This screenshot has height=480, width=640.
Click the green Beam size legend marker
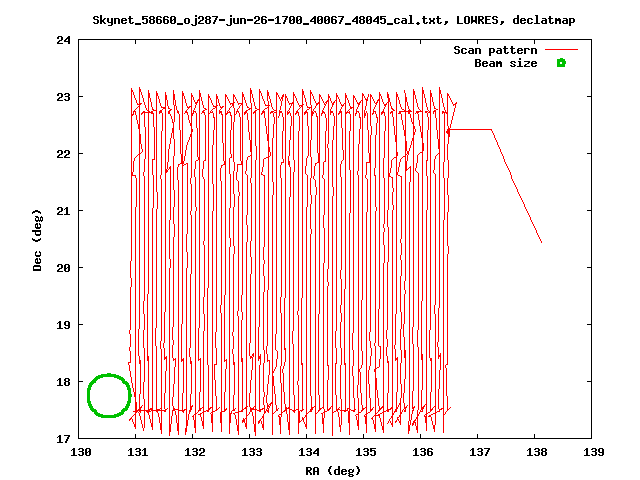click(562, 63)
